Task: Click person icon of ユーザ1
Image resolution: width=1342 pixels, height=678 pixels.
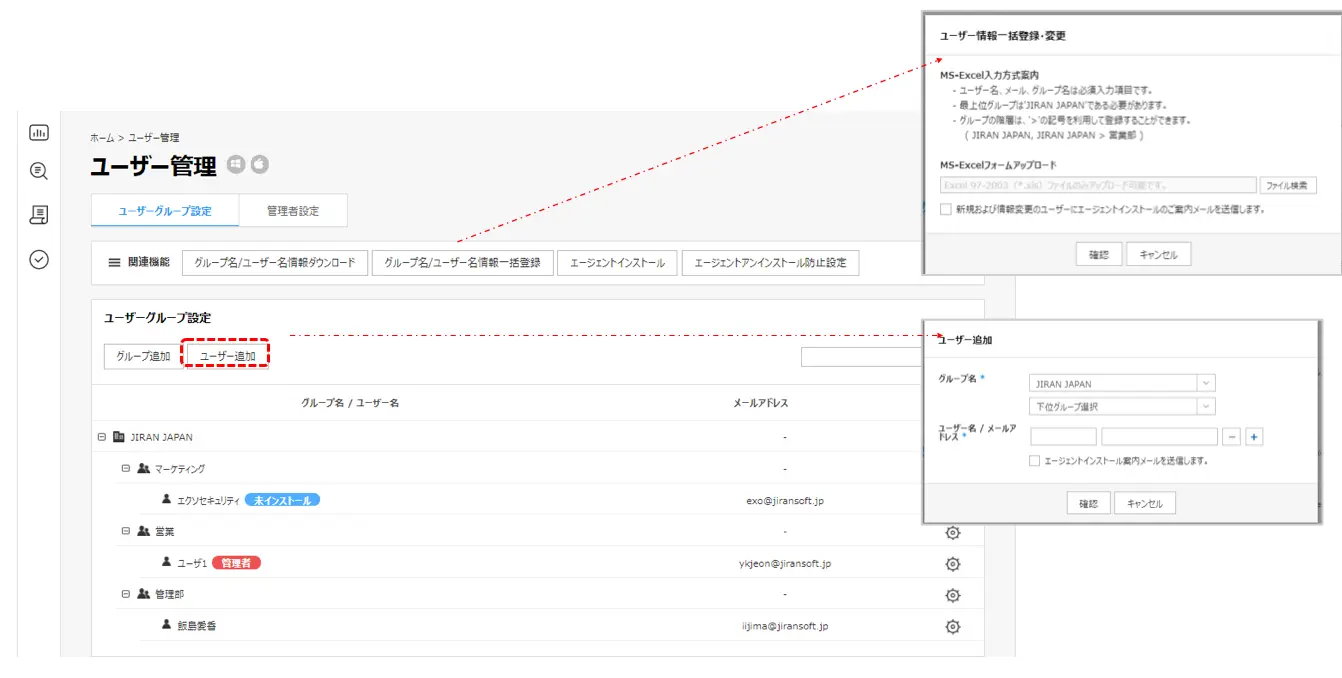Action: (167, 563)
